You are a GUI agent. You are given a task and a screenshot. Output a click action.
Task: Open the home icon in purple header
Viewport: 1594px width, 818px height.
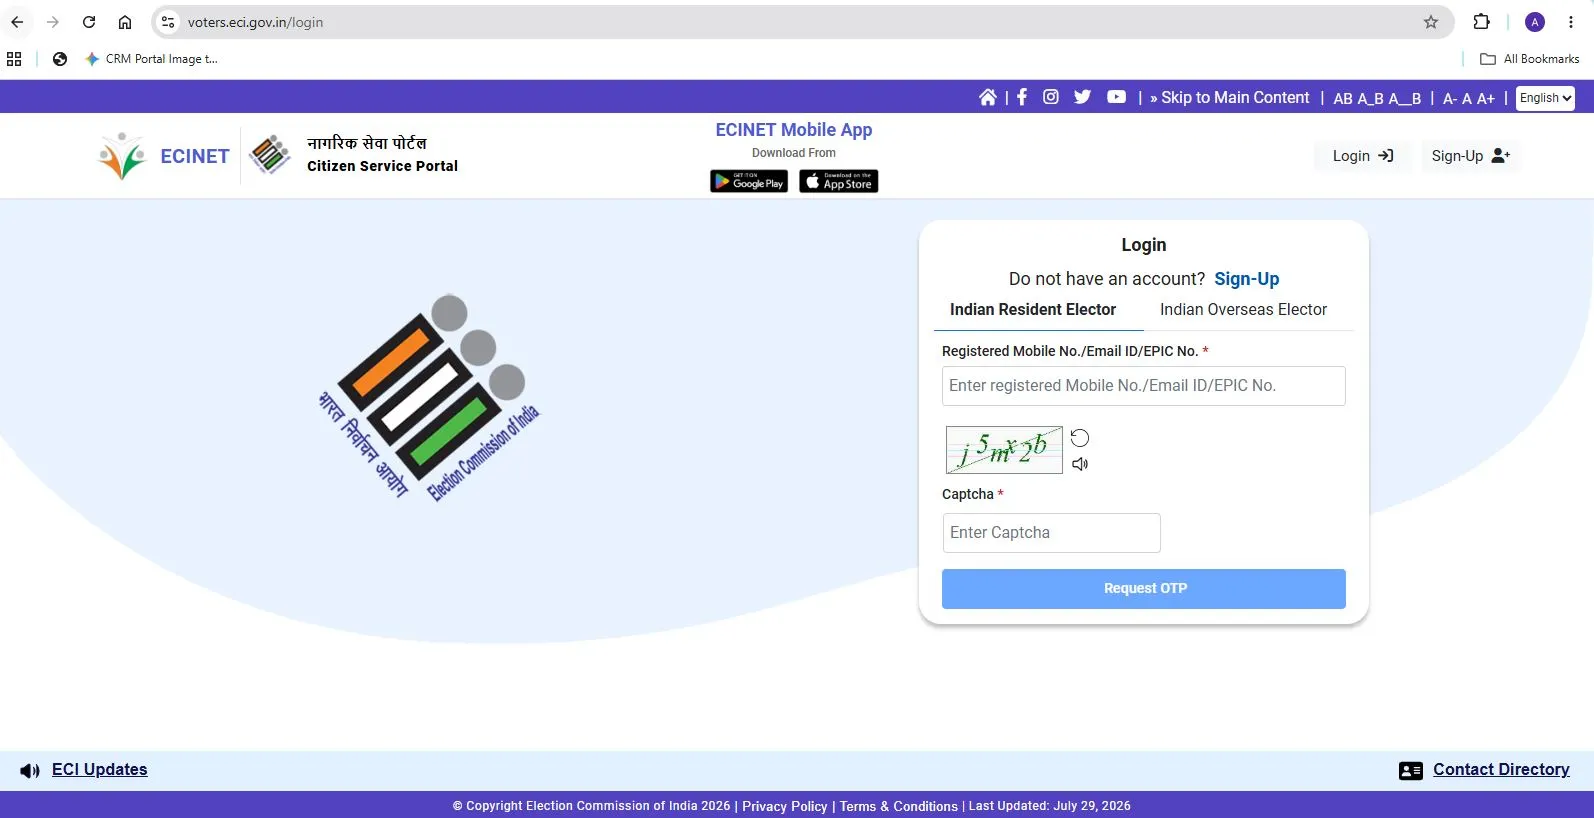coord(987,97)
